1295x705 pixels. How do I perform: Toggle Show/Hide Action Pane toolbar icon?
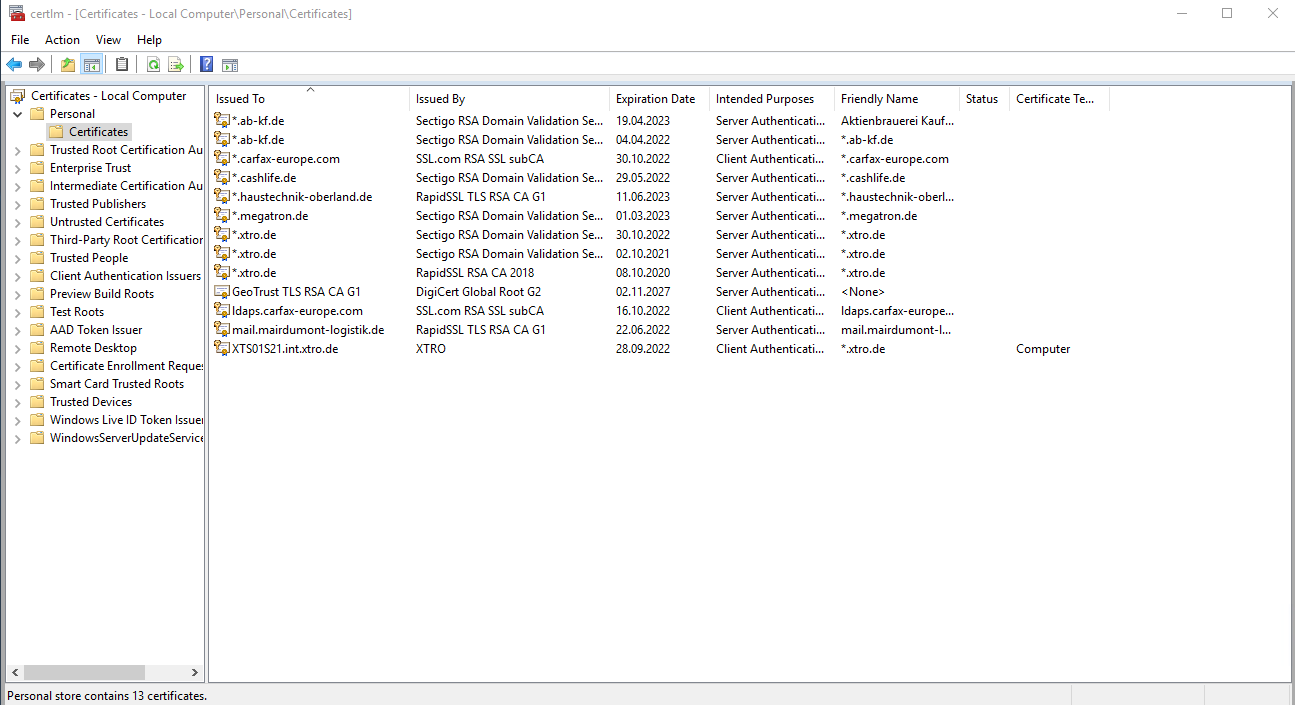pos(230,65)
